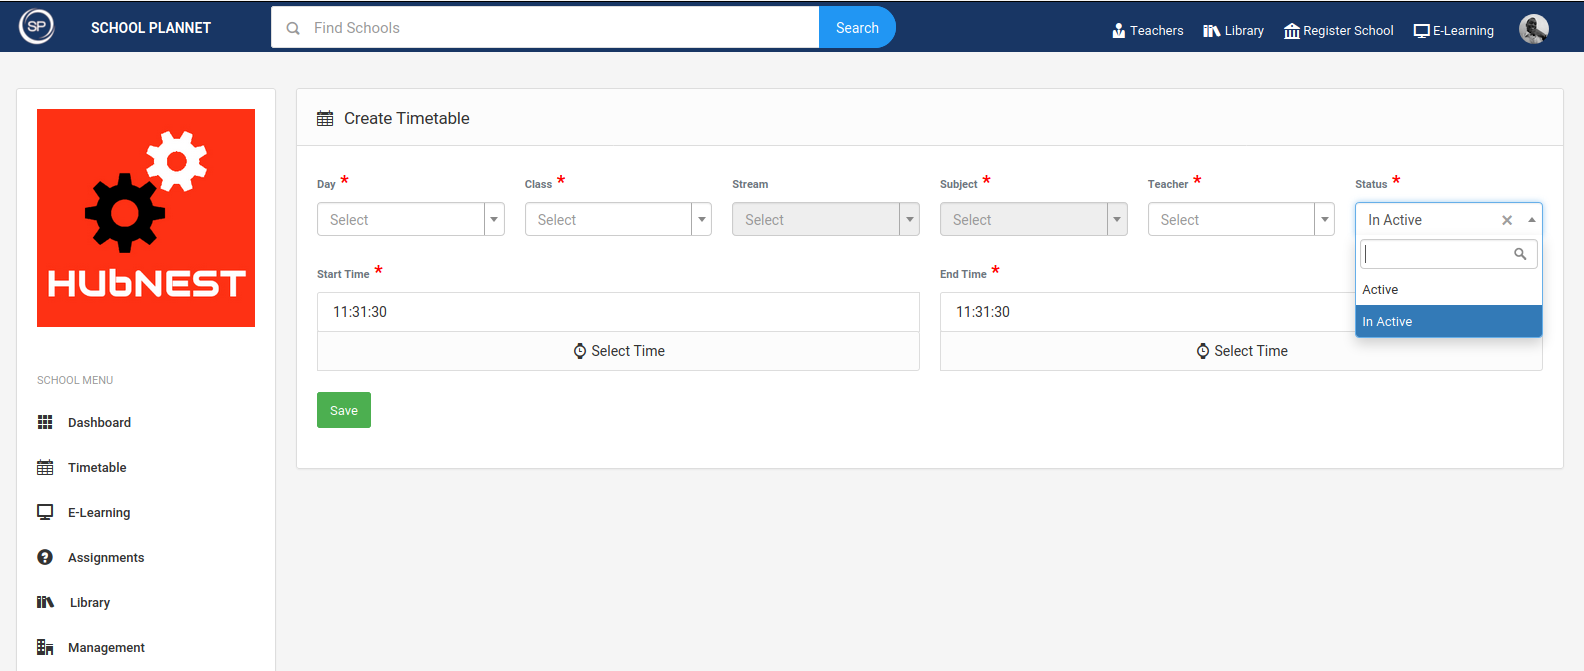This screenshot has height=671, width=1584.
Task: Click the E-Learning monitor icon in sidebar
Action: point(45,512)
